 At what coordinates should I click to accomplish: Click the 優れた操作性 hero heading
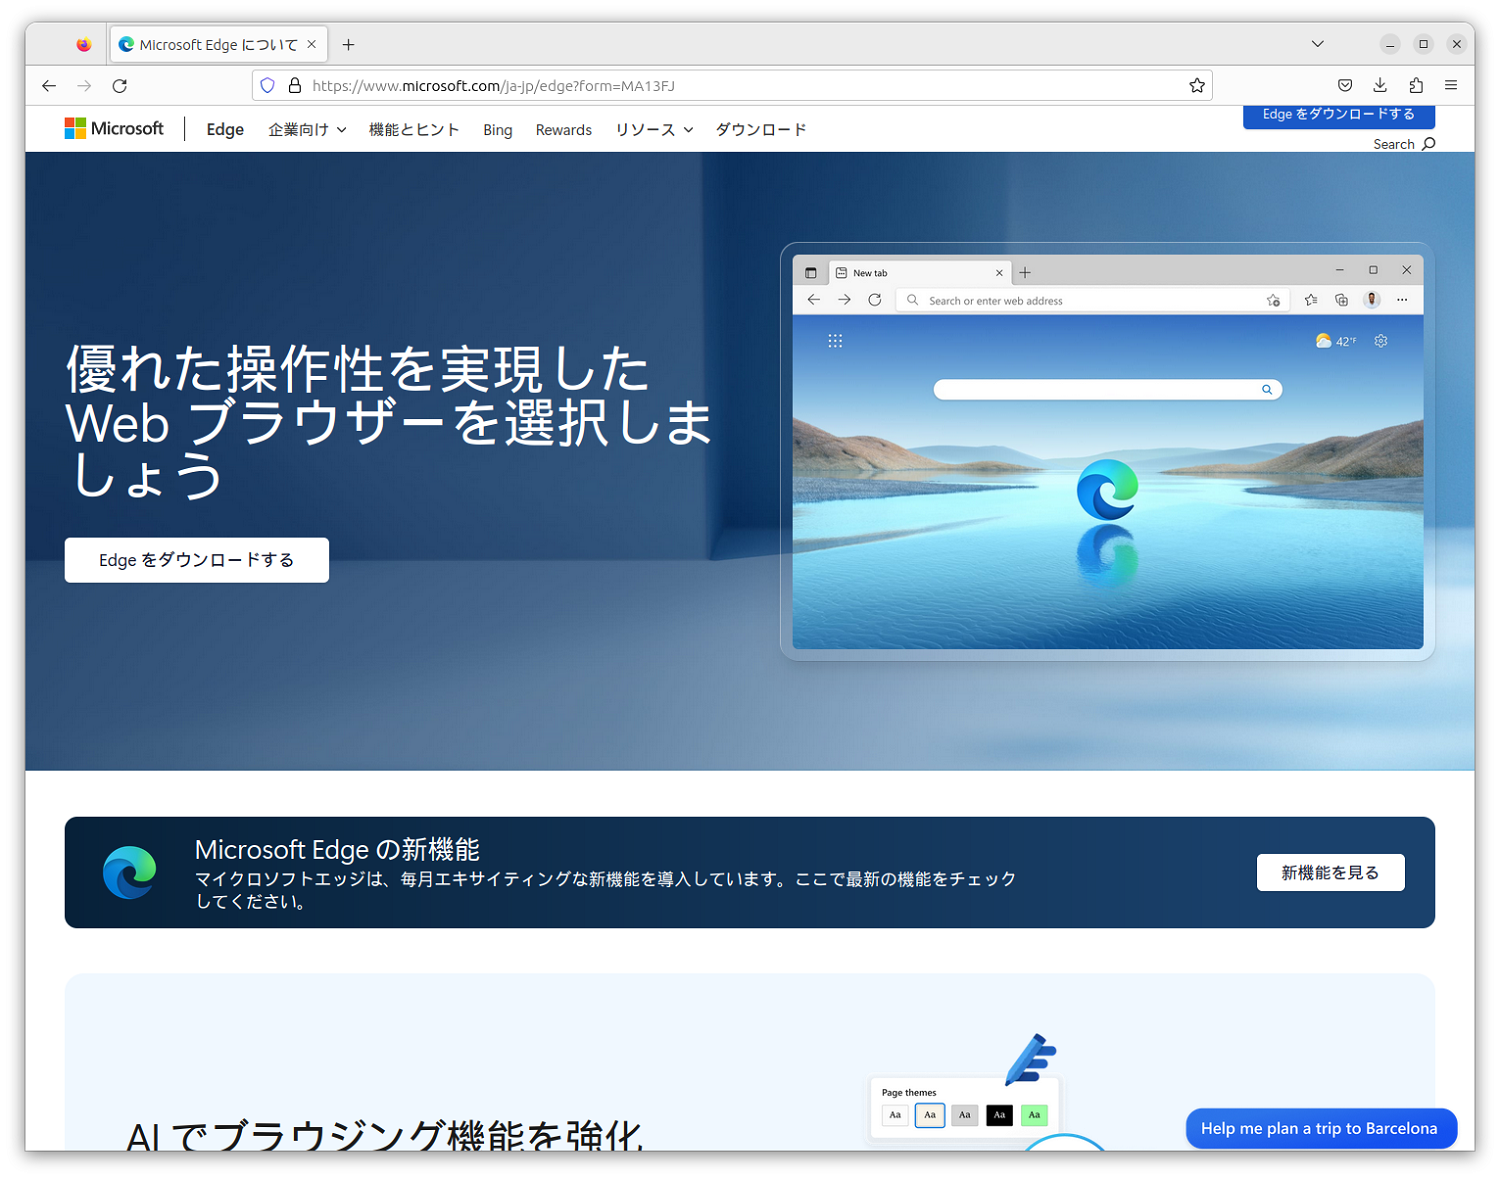pyautogui.click(x=388, y=422)
